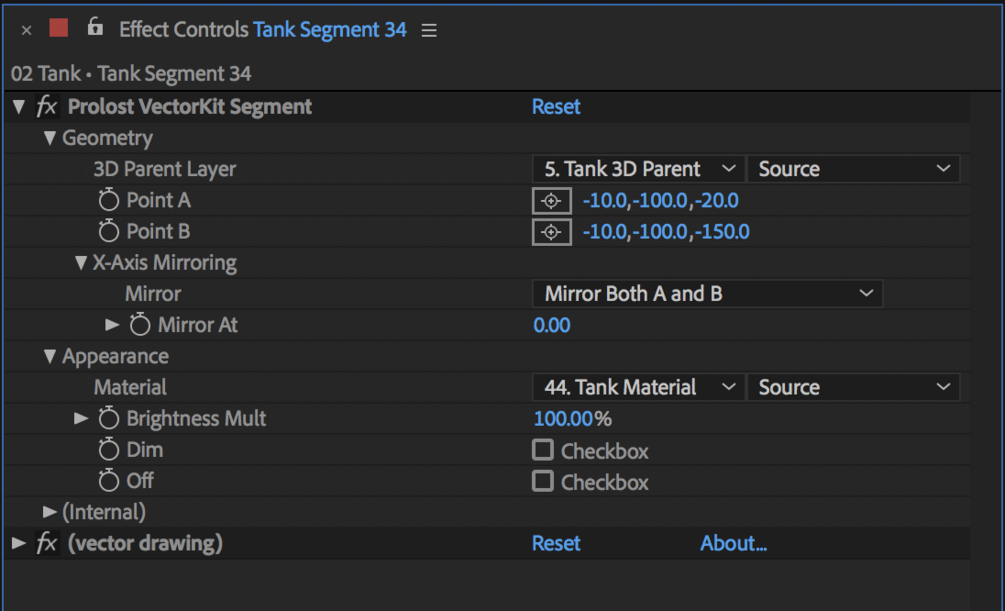Click the Point B crosshair target icon
The height and width of the screenshot is (611, 1005).
pyautogui.click(x=551, y=233)
